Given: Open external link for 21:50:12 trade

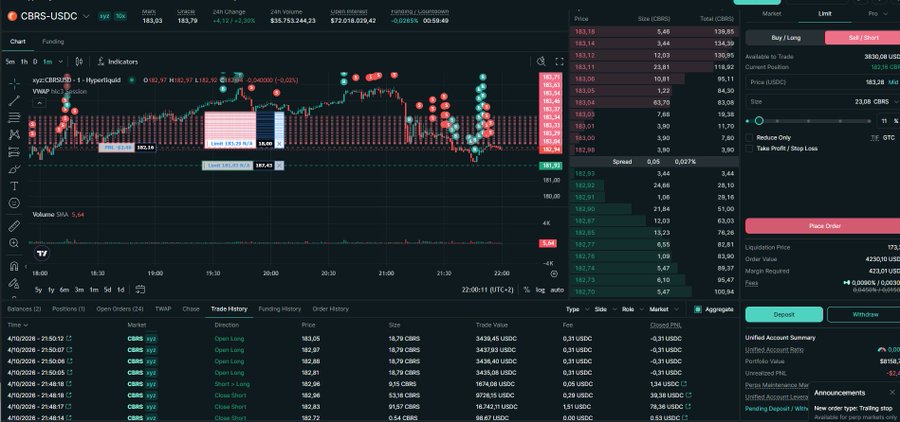Looking at the screenshot, I should [69, 339].
